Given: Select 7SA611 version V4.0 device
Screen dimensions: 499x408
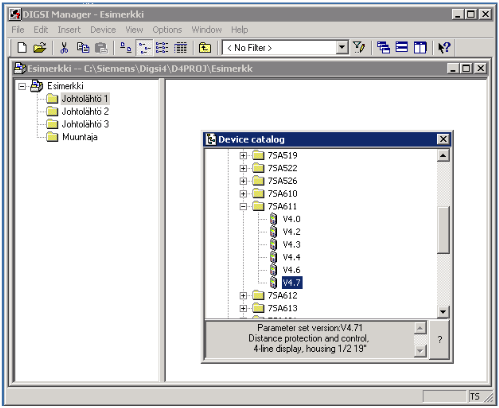Looking at the screenshot, I should 292,219.
